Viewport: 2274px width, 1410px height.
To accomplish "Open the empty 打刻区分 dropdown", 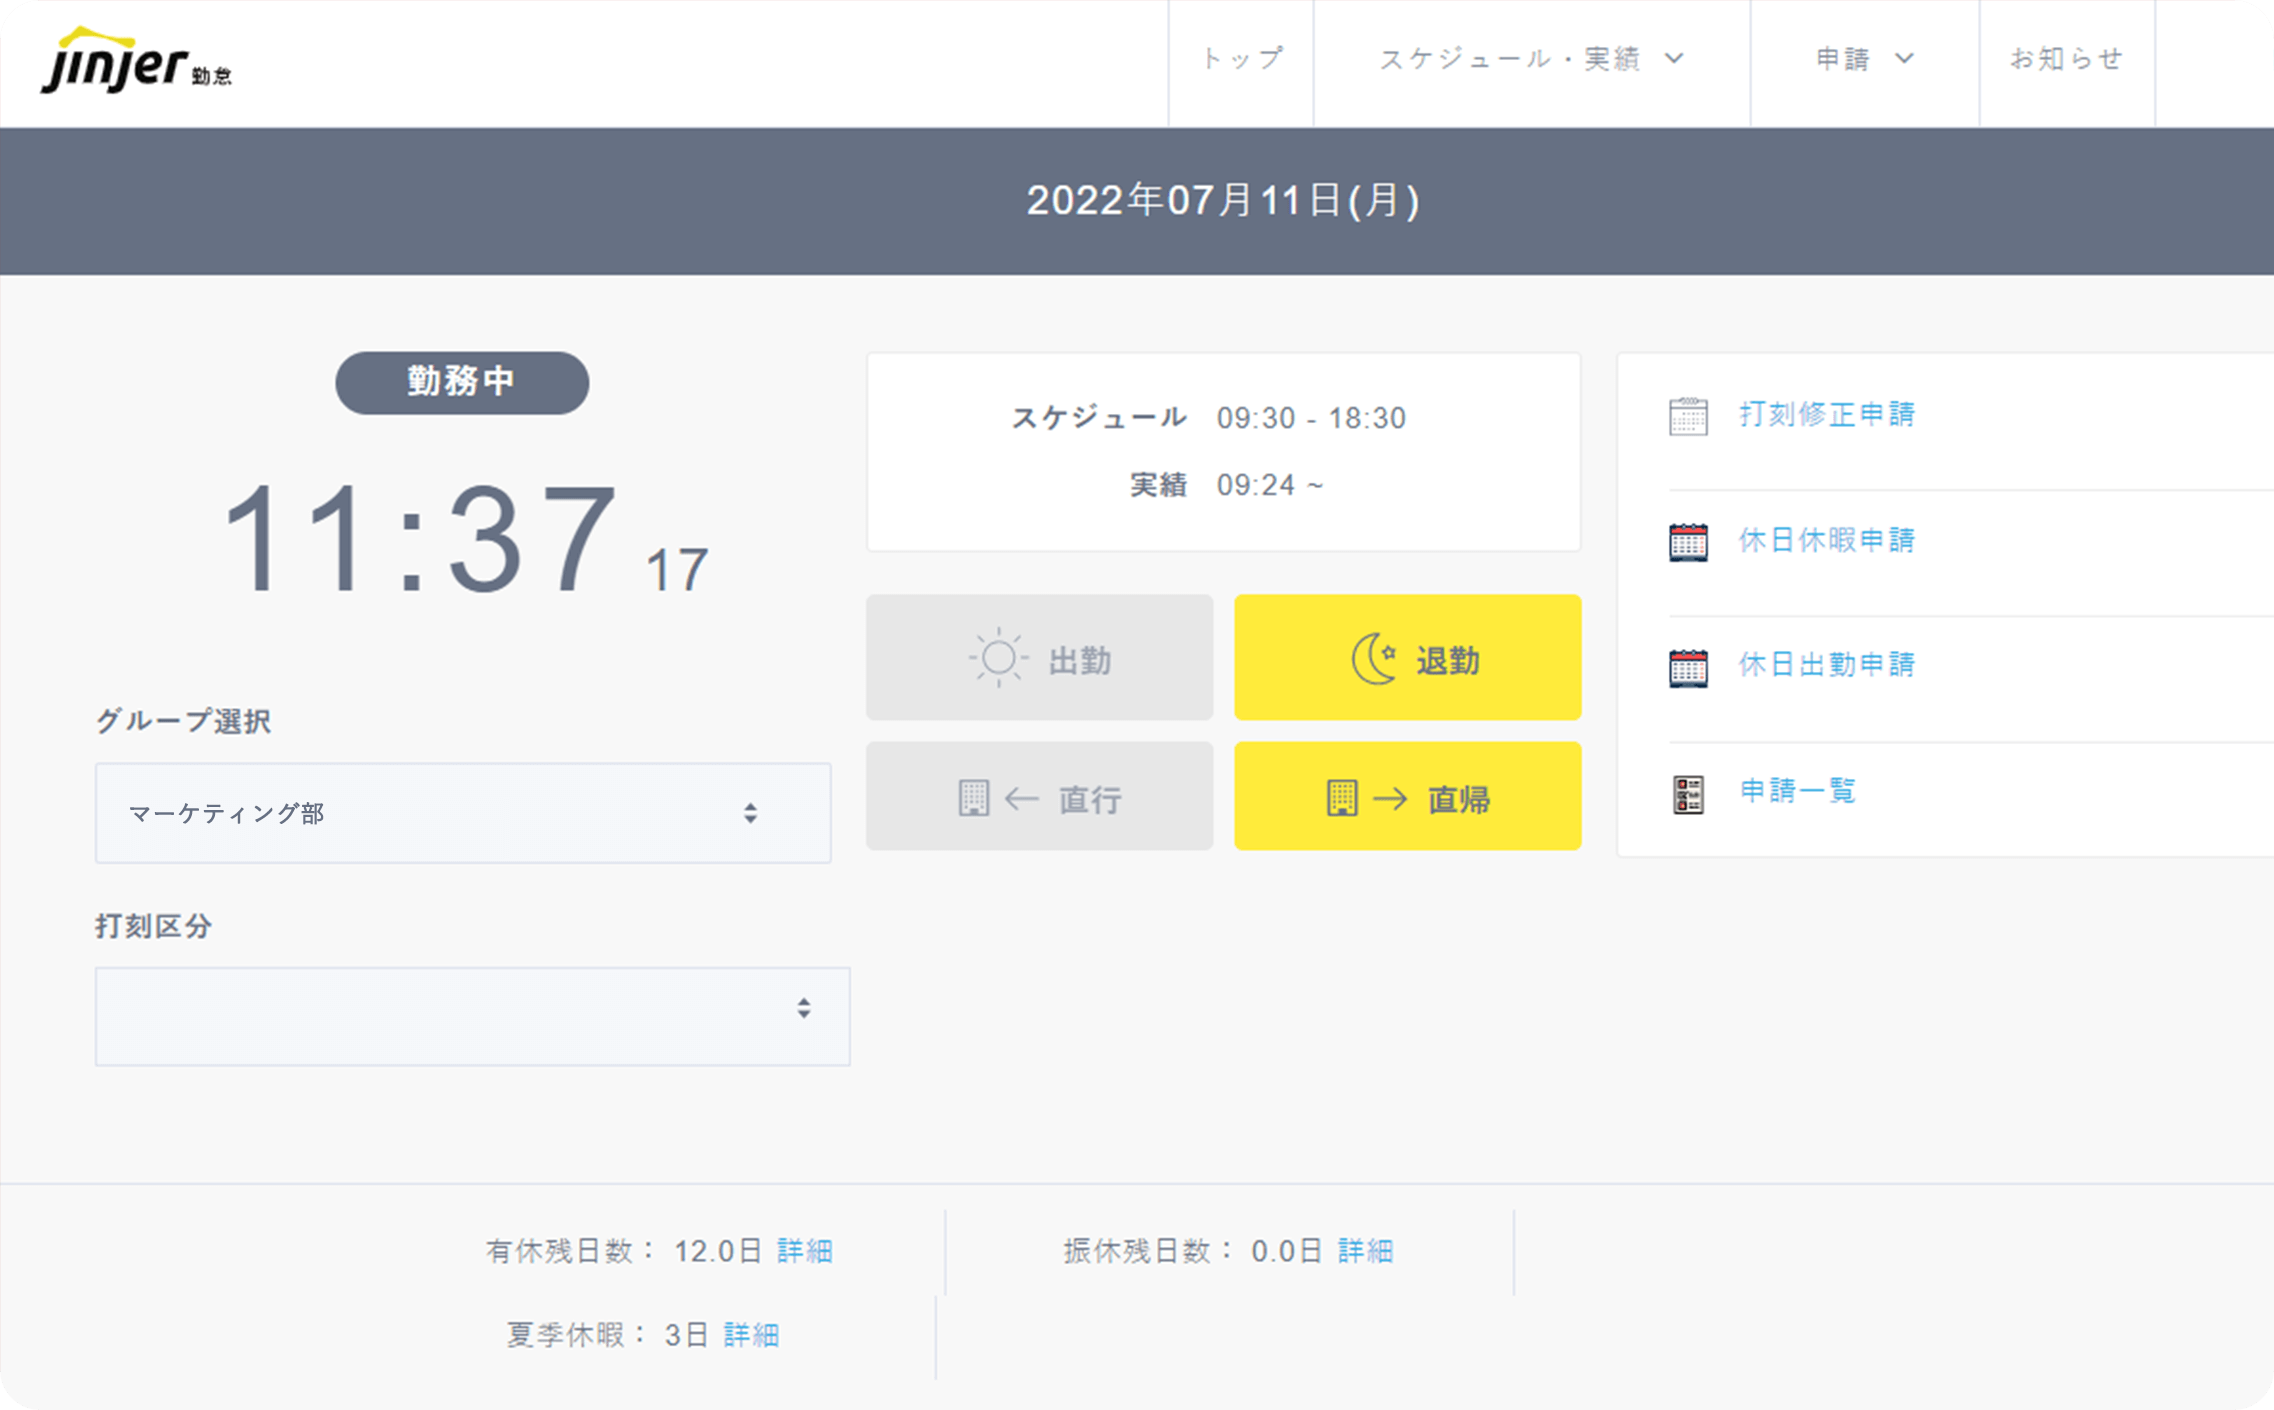I will (472, 1016).
